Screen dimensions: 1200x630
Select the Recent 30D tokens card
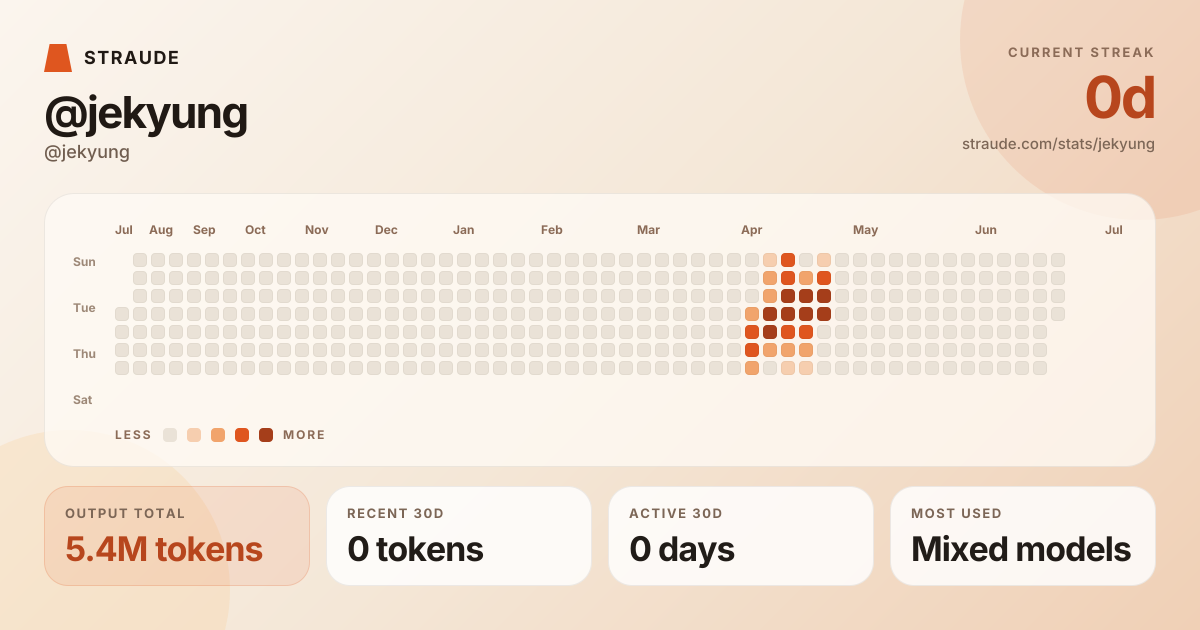coord(459,536)
